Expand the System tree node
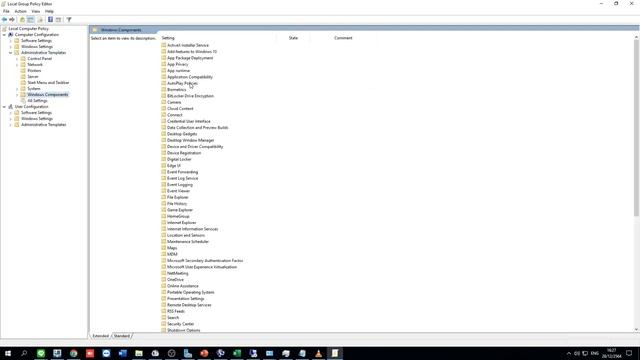640x360 pixels. 17,89
